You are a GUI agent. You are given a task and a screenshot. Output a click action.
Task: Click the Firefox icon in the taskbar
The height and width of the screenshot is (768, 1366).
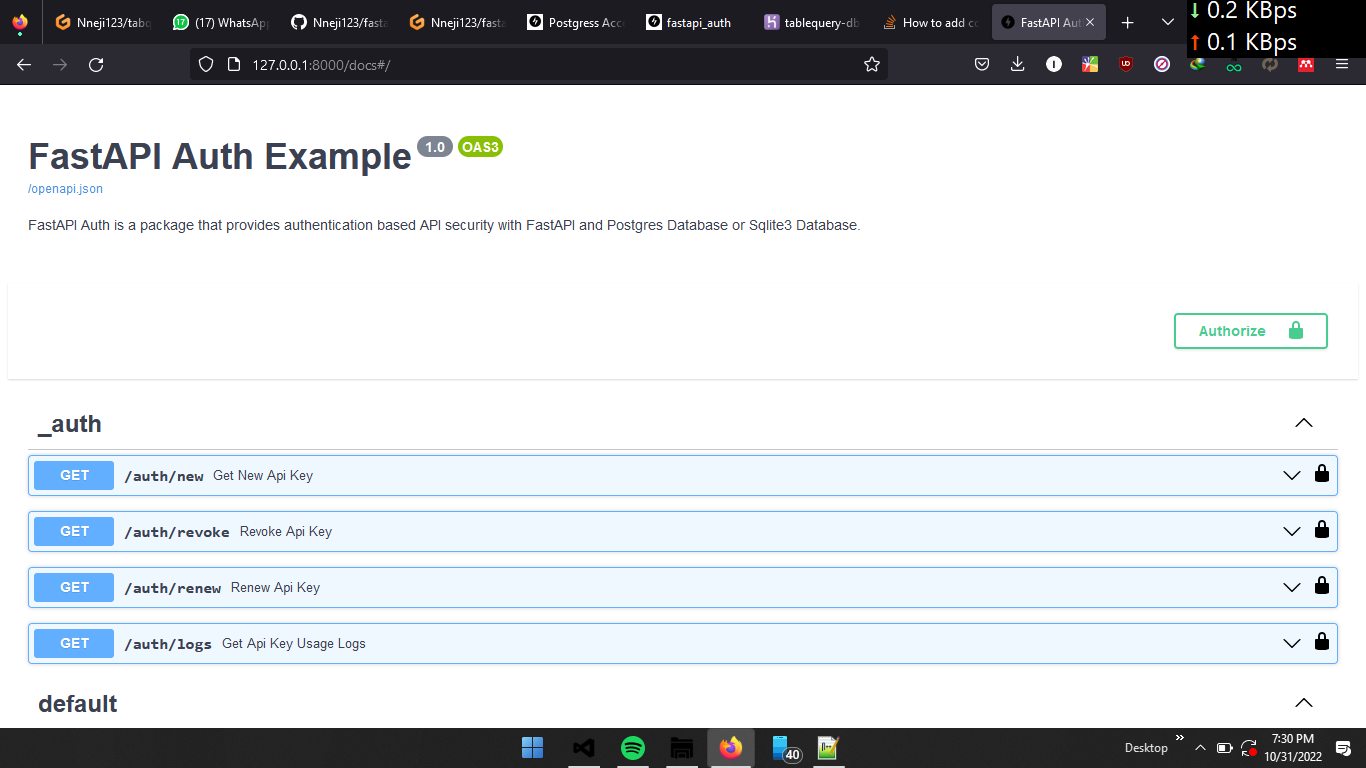pos(731,747)
